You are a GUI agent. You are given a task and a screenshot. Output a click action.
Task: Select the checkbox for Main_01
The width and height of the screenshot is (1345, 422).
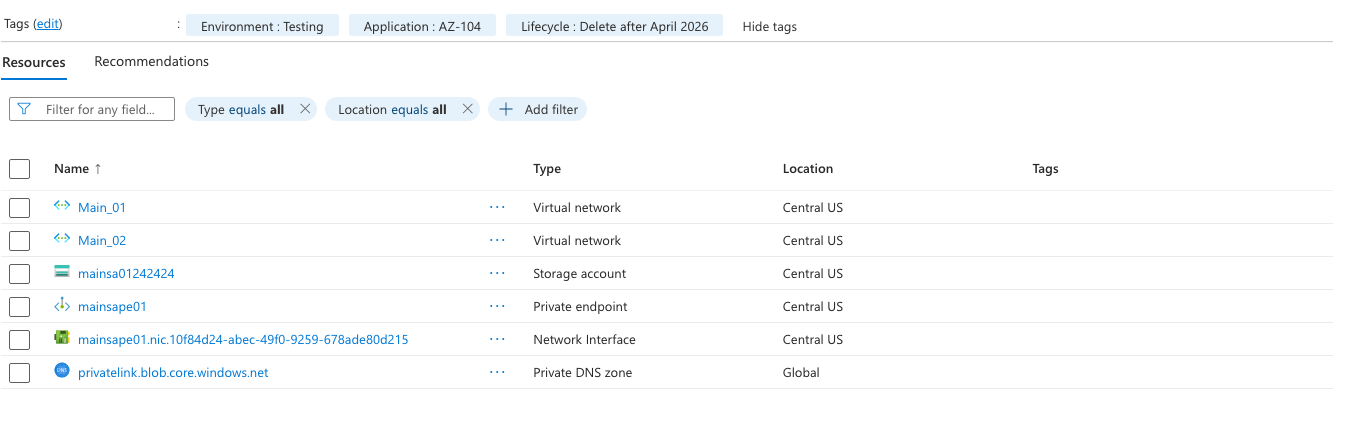(x=20, y=207)
